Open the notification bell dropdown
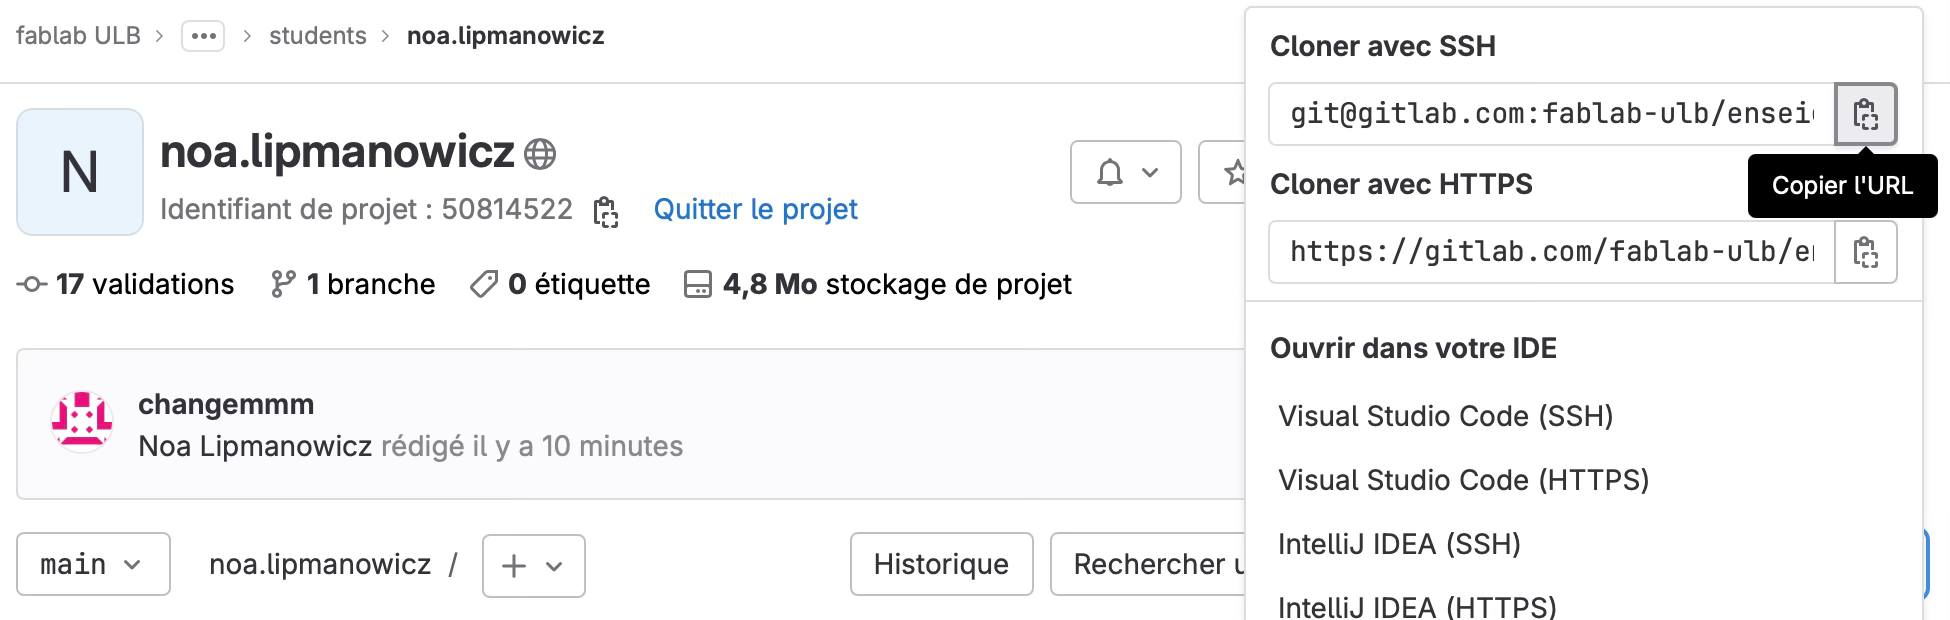This screenshot has height=620, width=1950. [1126, 172]
